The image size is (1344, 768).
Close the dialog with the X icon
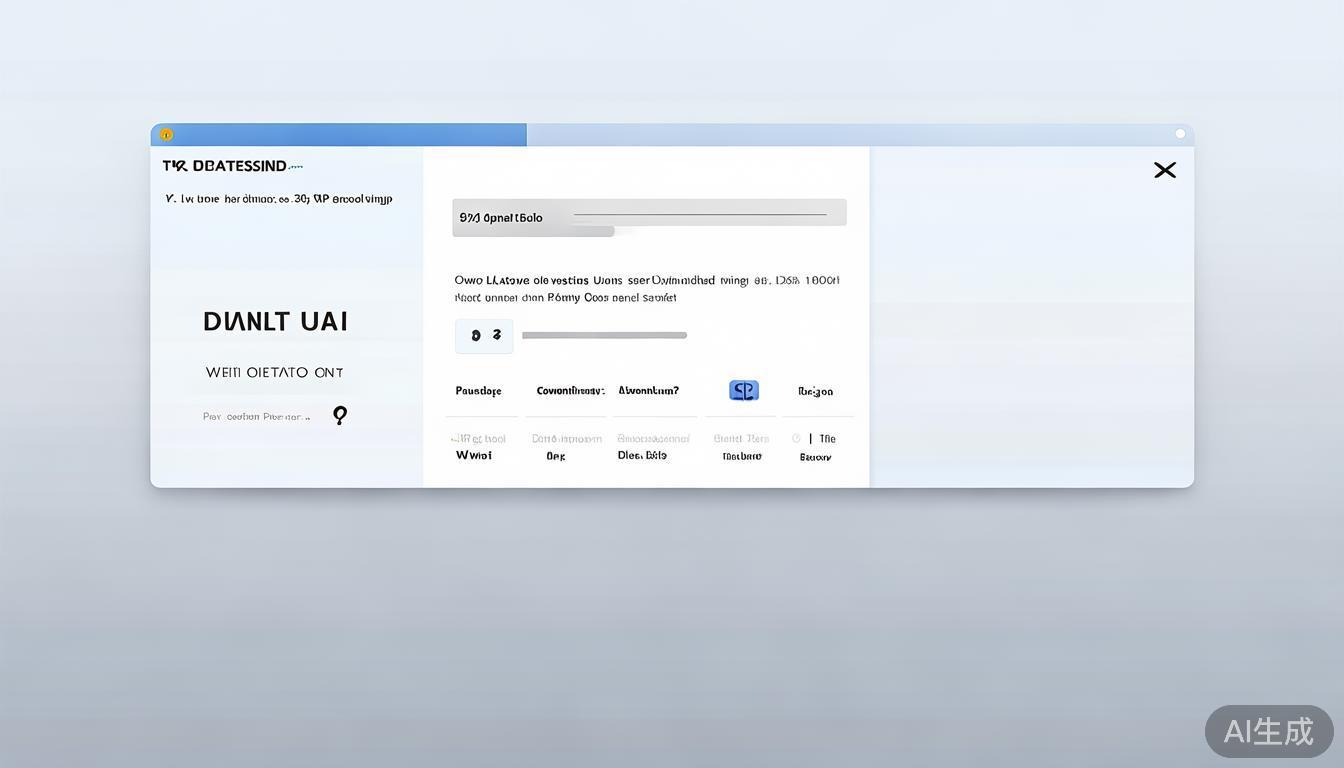1164,170
